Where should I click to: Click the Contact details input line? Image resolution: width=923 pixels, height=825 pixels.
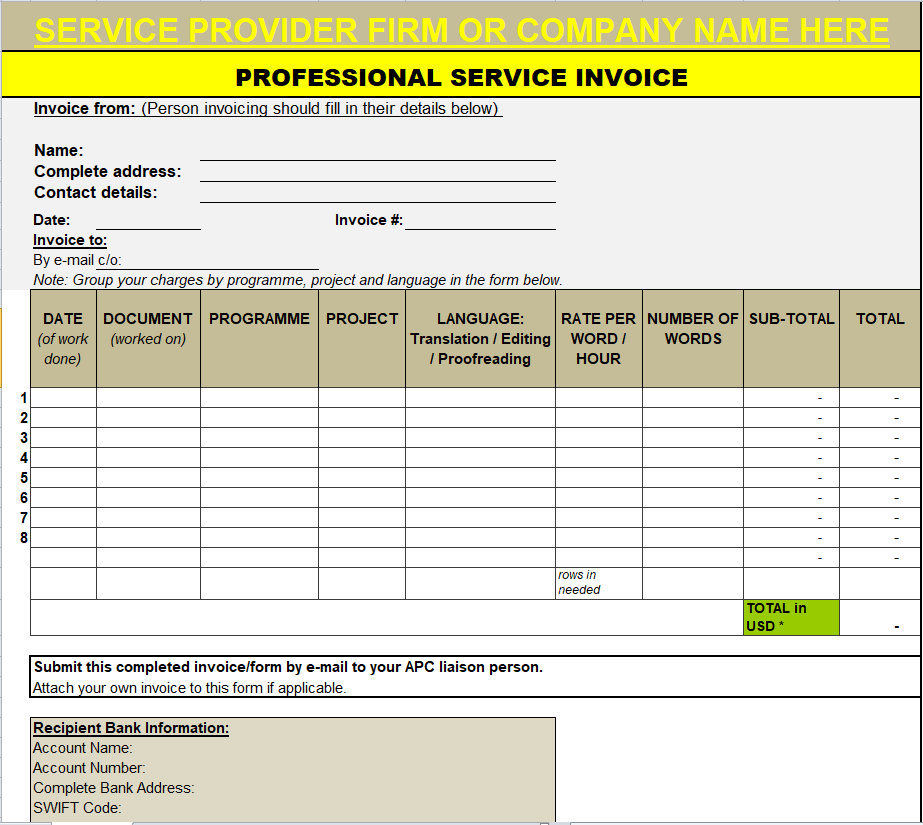377,193
